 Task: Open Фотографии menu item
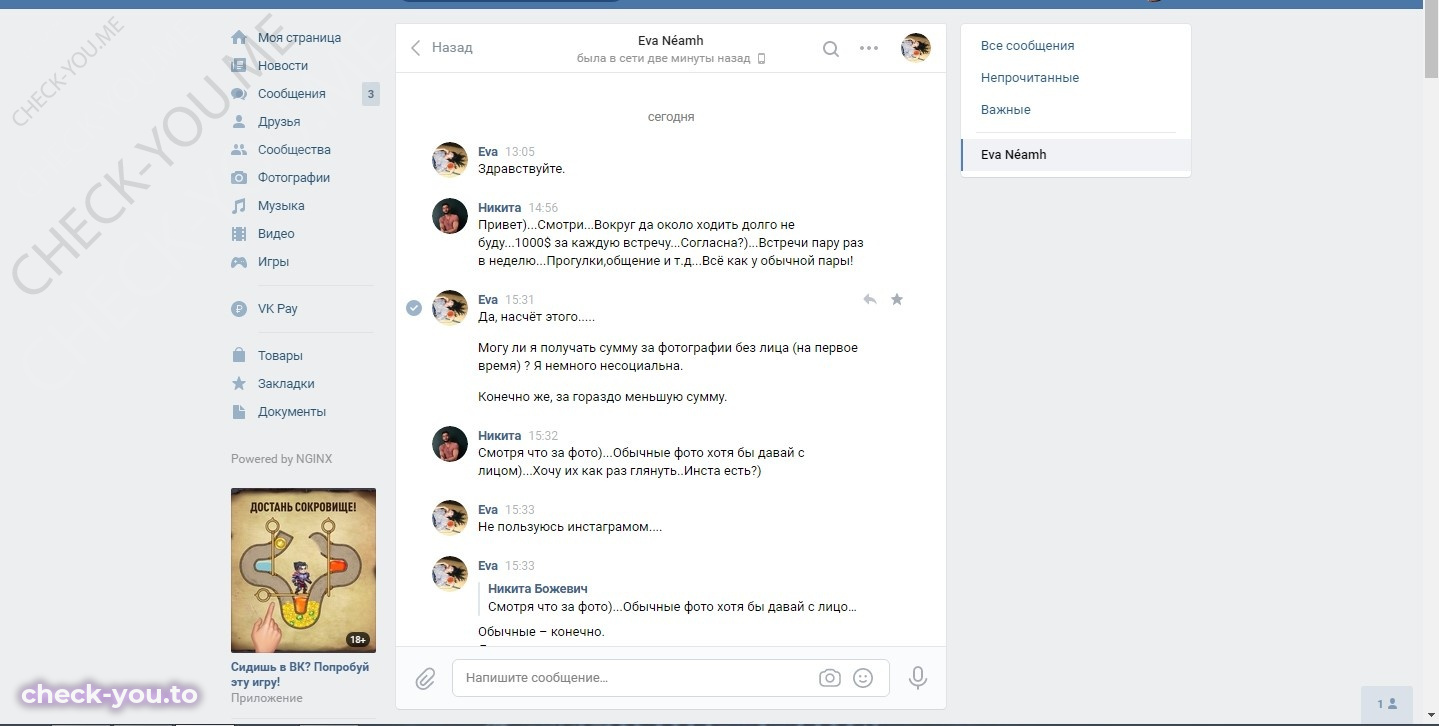coord(294,178)
